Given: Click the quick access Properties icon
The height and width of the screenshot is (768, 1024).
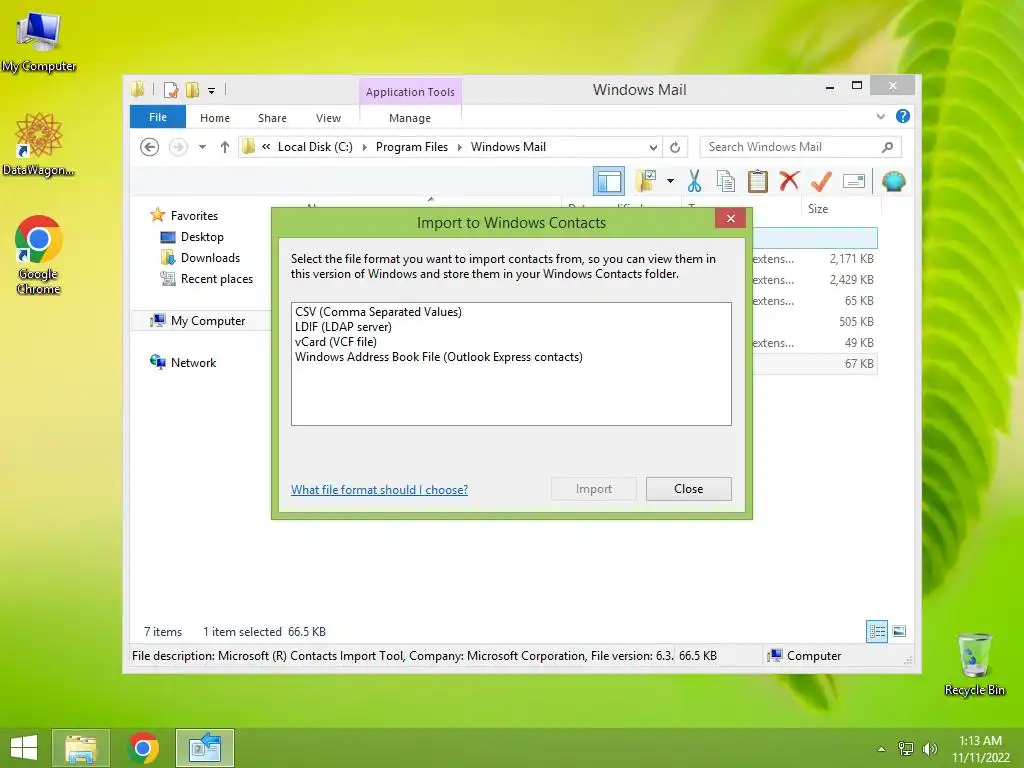Looking at the screenshot, I should [171, 89].
